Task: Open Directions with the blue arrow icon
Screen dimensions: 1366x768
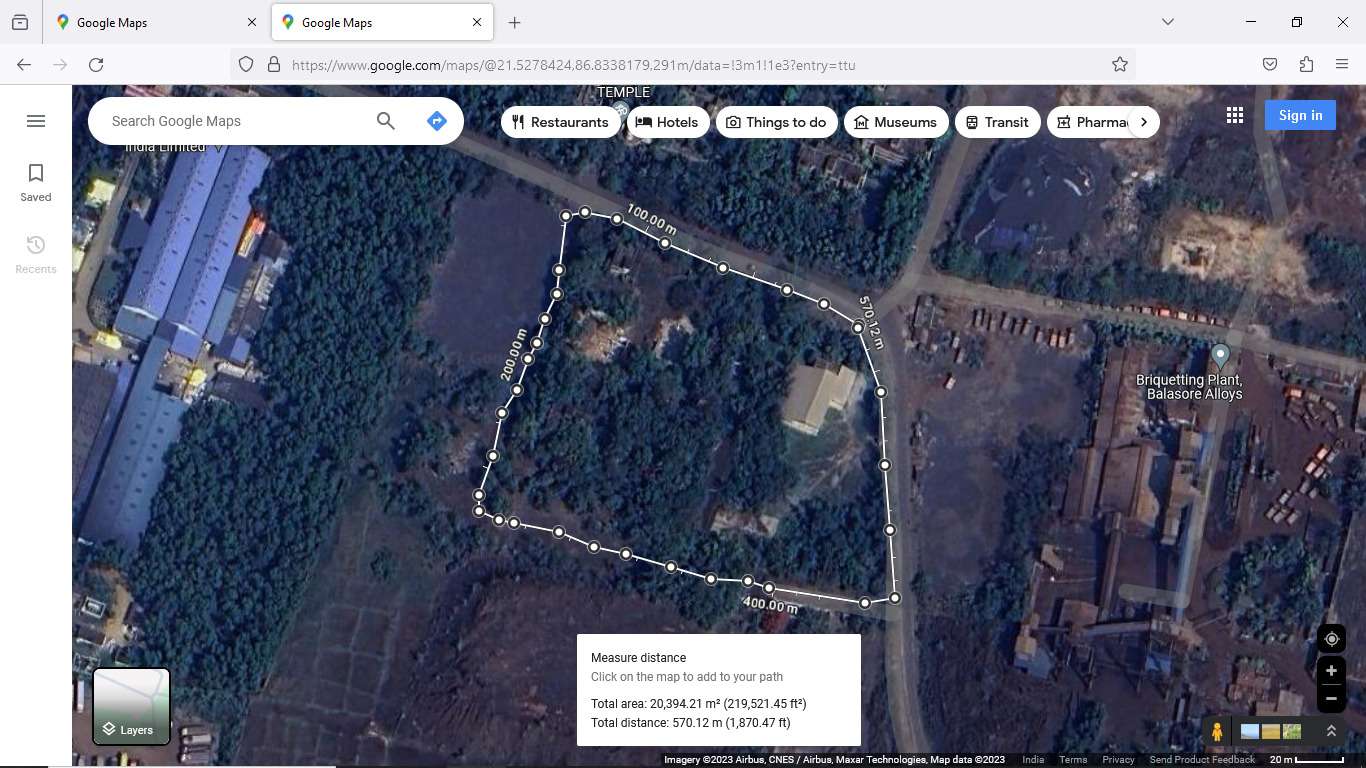Action: (x=436, y=121)
